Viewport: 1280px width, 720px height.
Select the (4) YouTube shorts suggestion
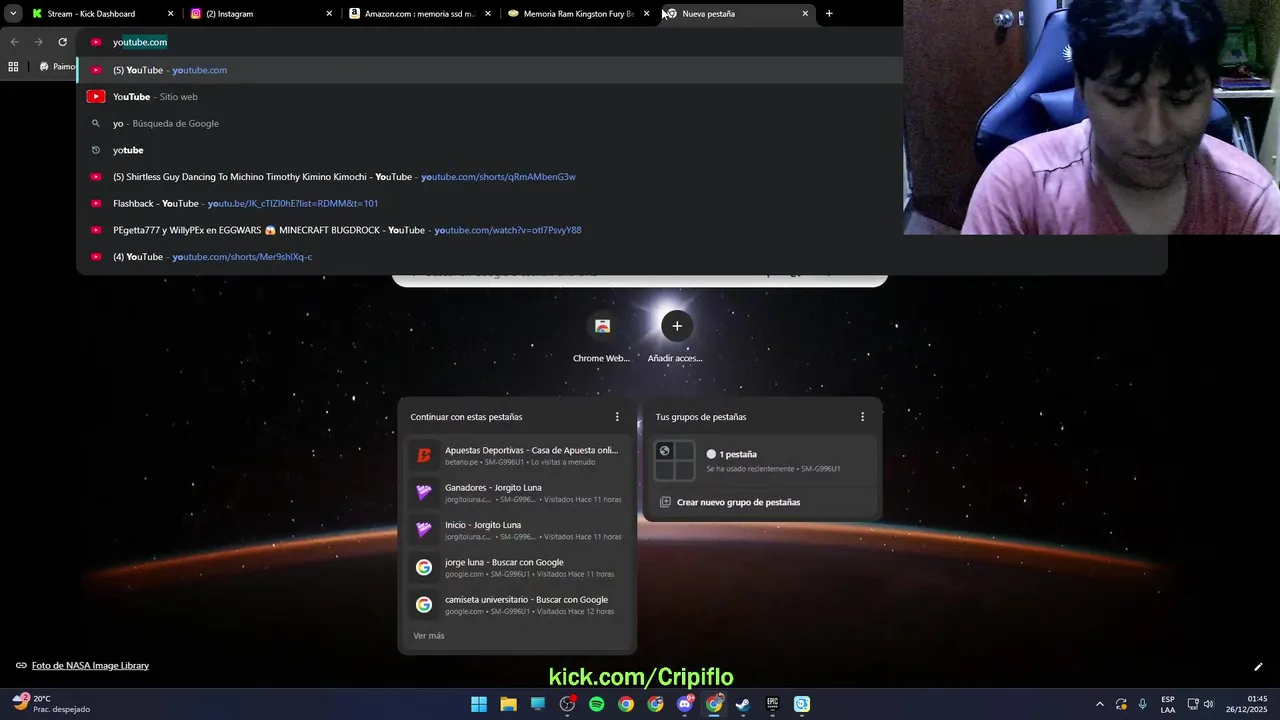pyautogui.click(x=622, y=257)
